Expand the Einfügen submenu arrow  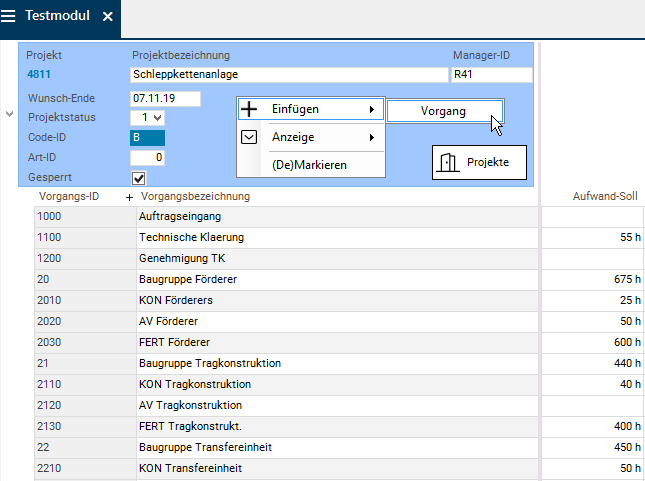371,109
